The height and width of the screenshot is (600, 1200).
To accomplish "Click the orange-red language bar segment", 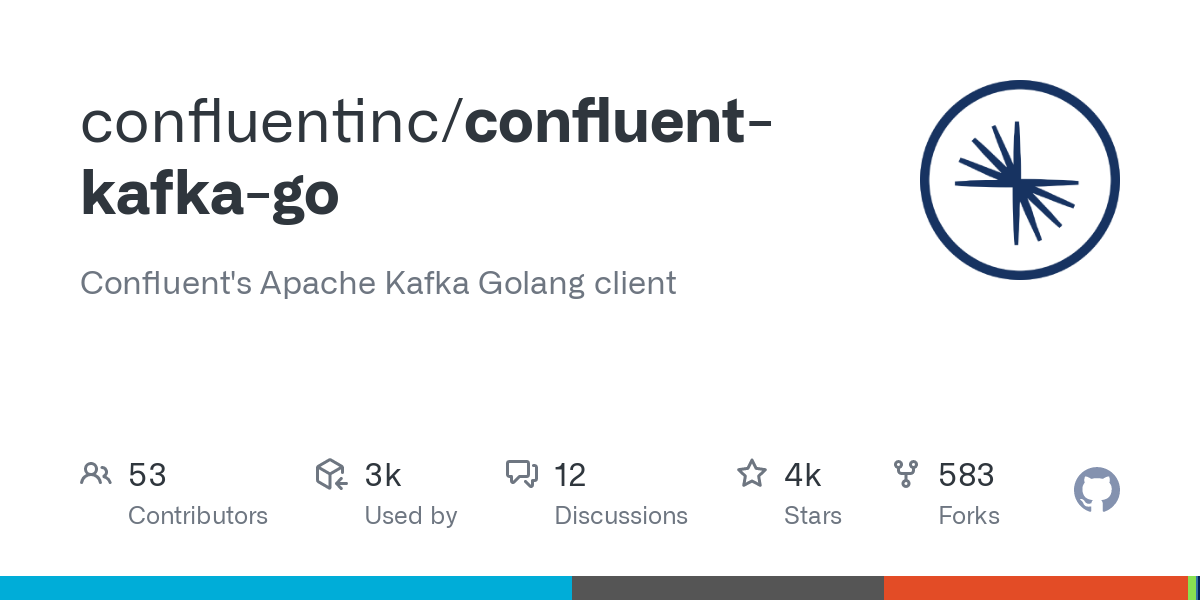I will coord(1035,588).
